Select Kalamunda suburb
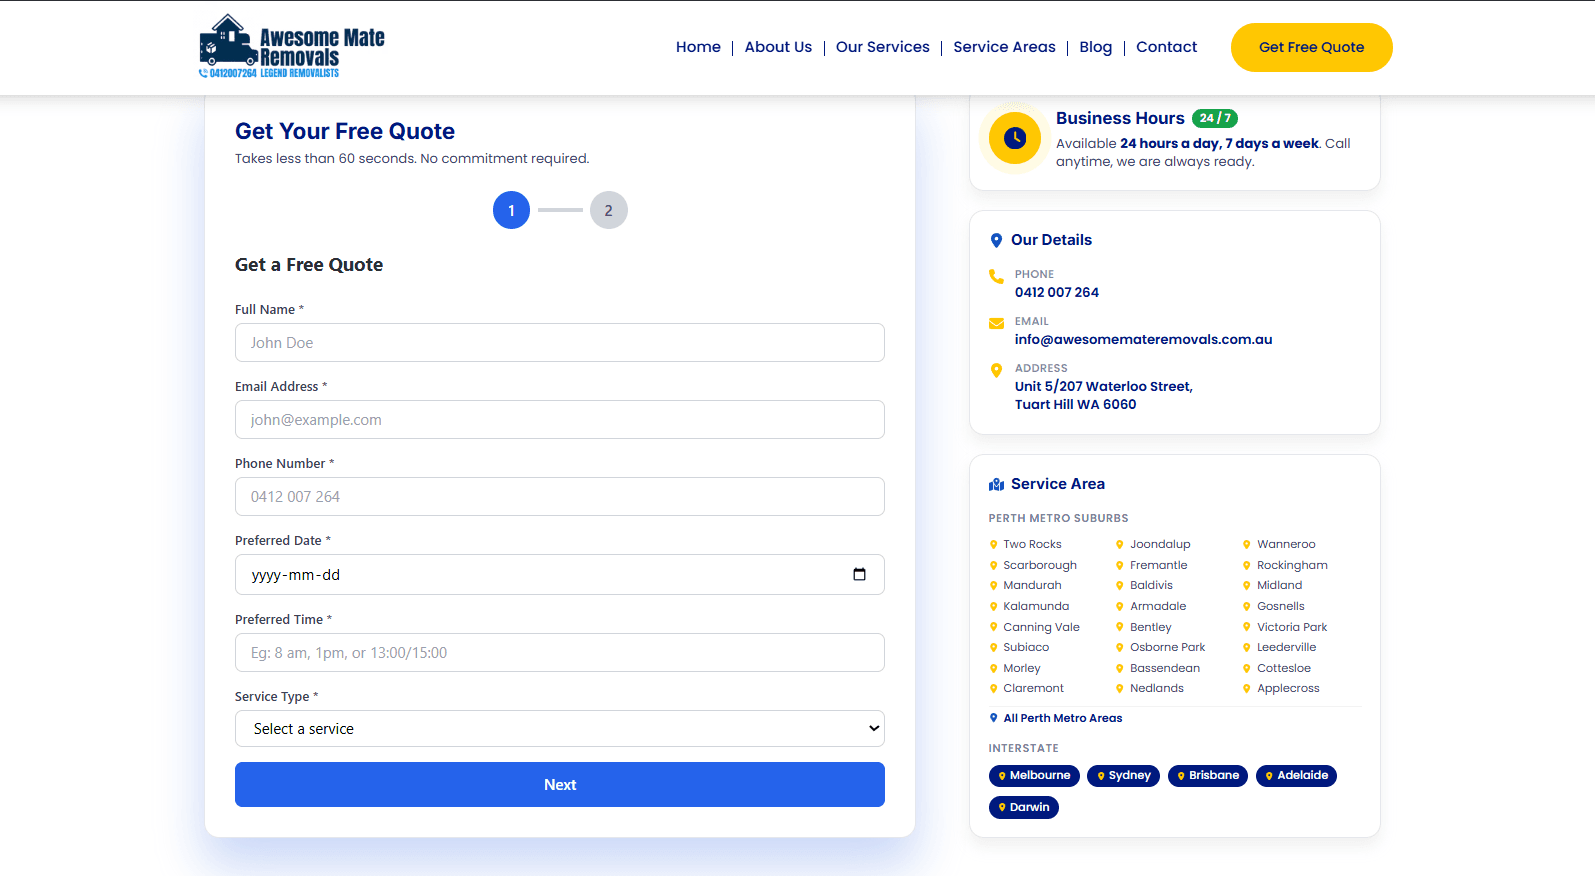1595x876 pixels. [x=1036, y=606]
